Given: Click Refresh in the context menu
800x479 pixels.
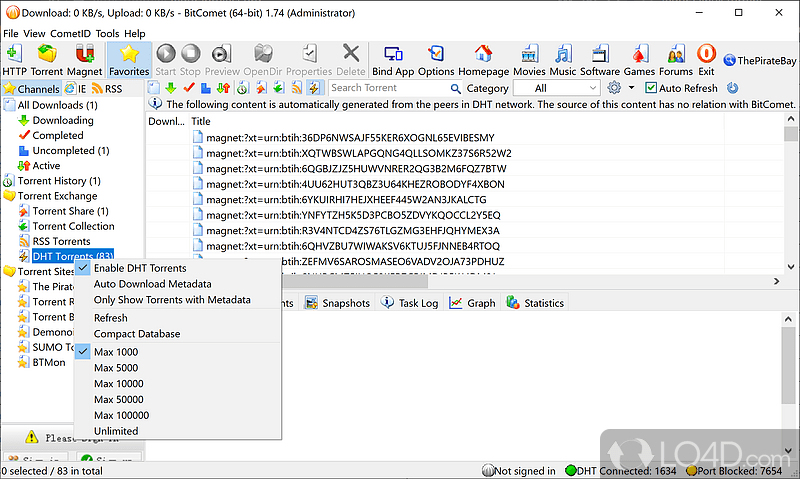Looking at the screenshot, I should 178,318.
